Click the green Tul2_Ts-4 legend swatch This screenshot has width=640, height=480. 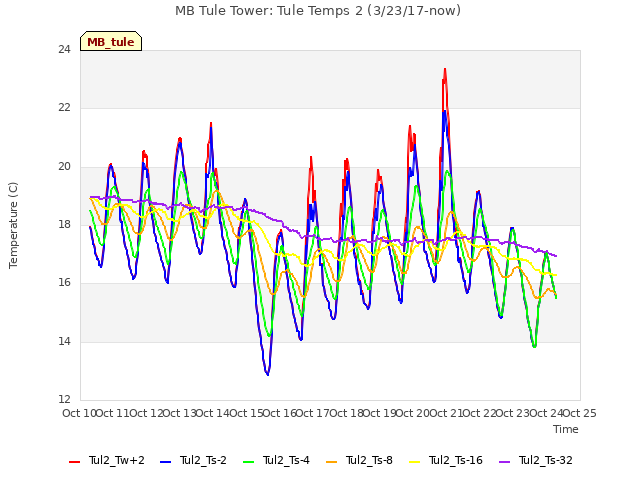[x=249, y=462]
